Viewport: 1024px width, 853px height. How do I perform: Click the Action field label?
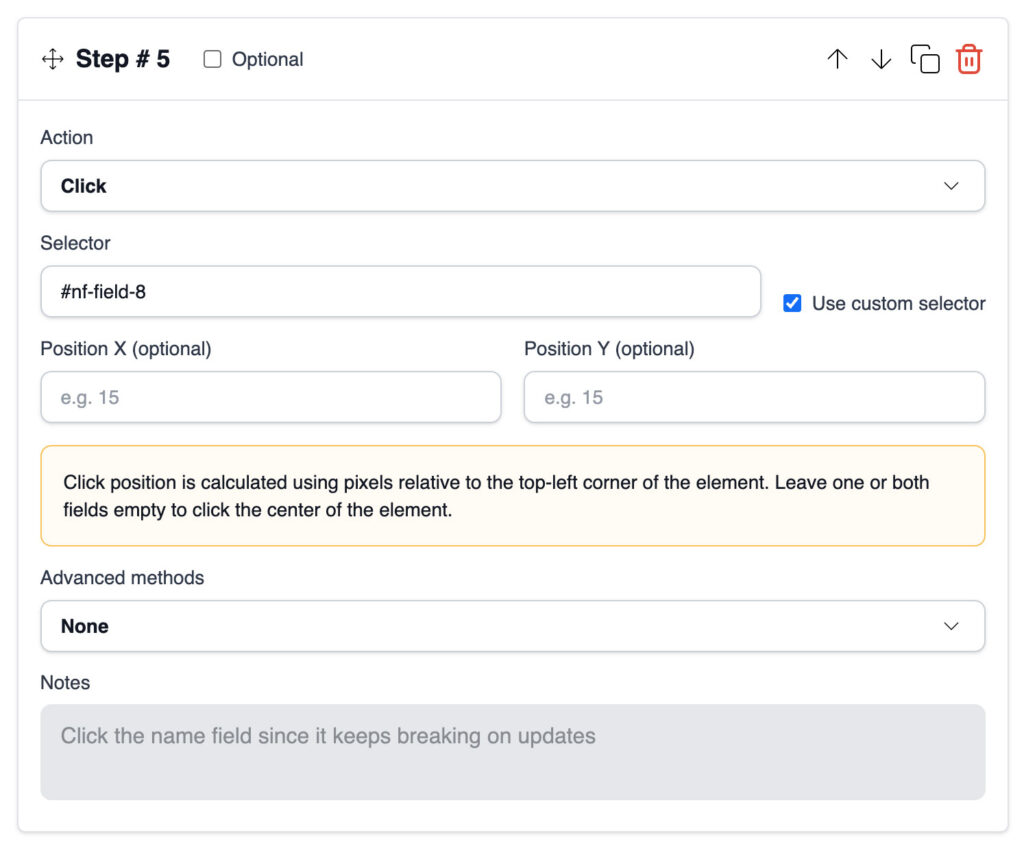click(67, 138)
